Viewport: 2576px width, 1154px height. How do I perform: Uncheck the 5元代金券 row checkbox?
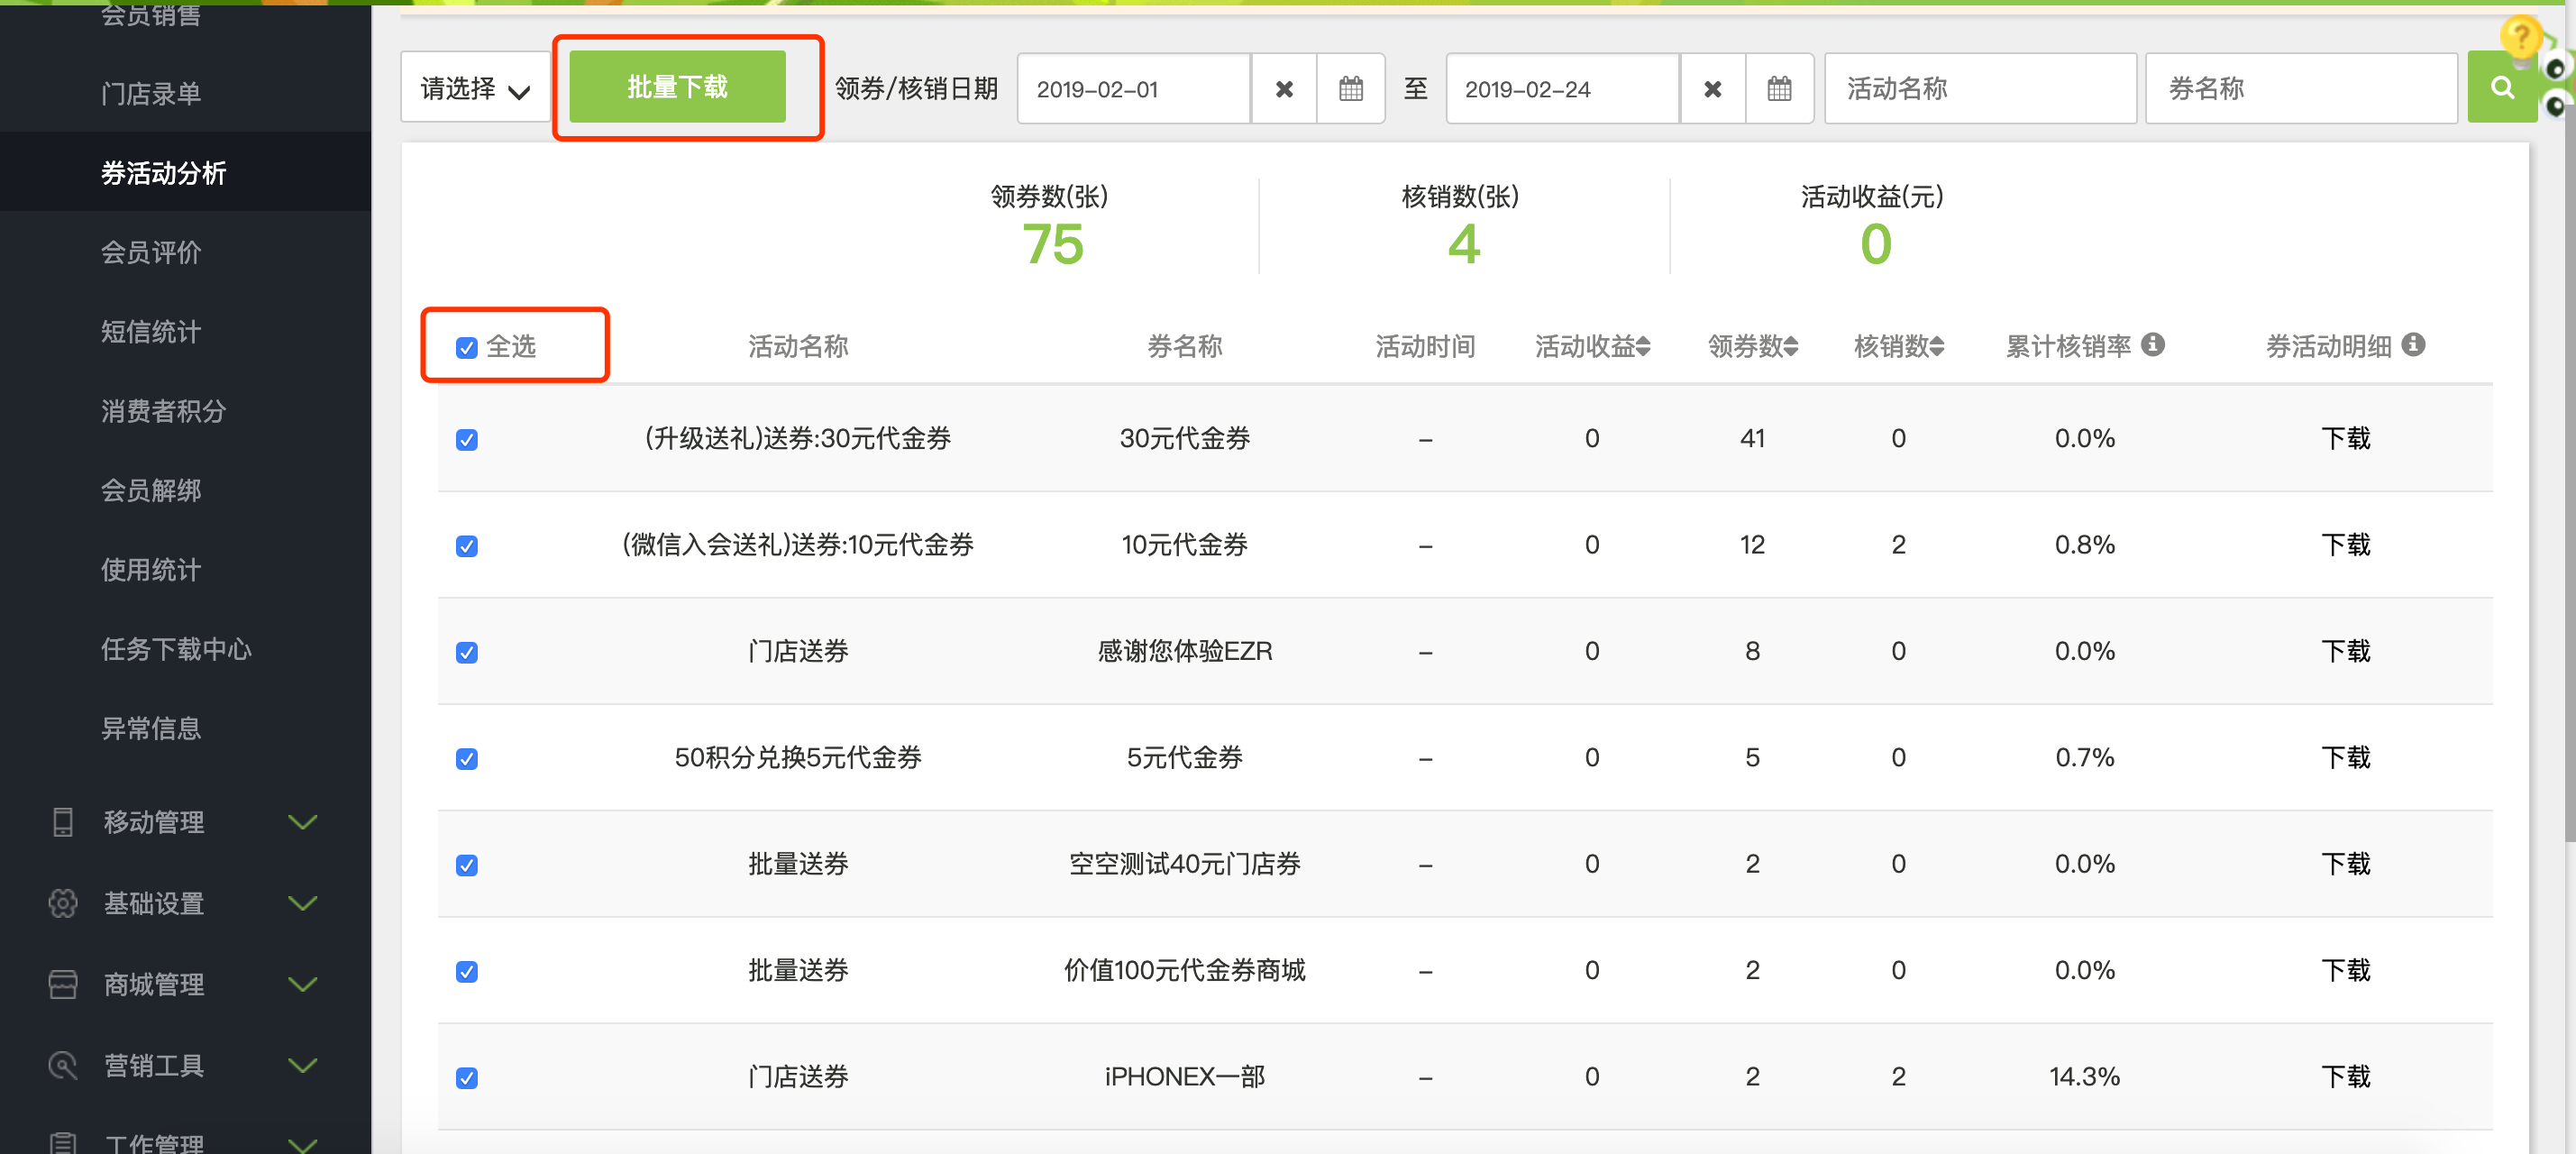(466, 759)
